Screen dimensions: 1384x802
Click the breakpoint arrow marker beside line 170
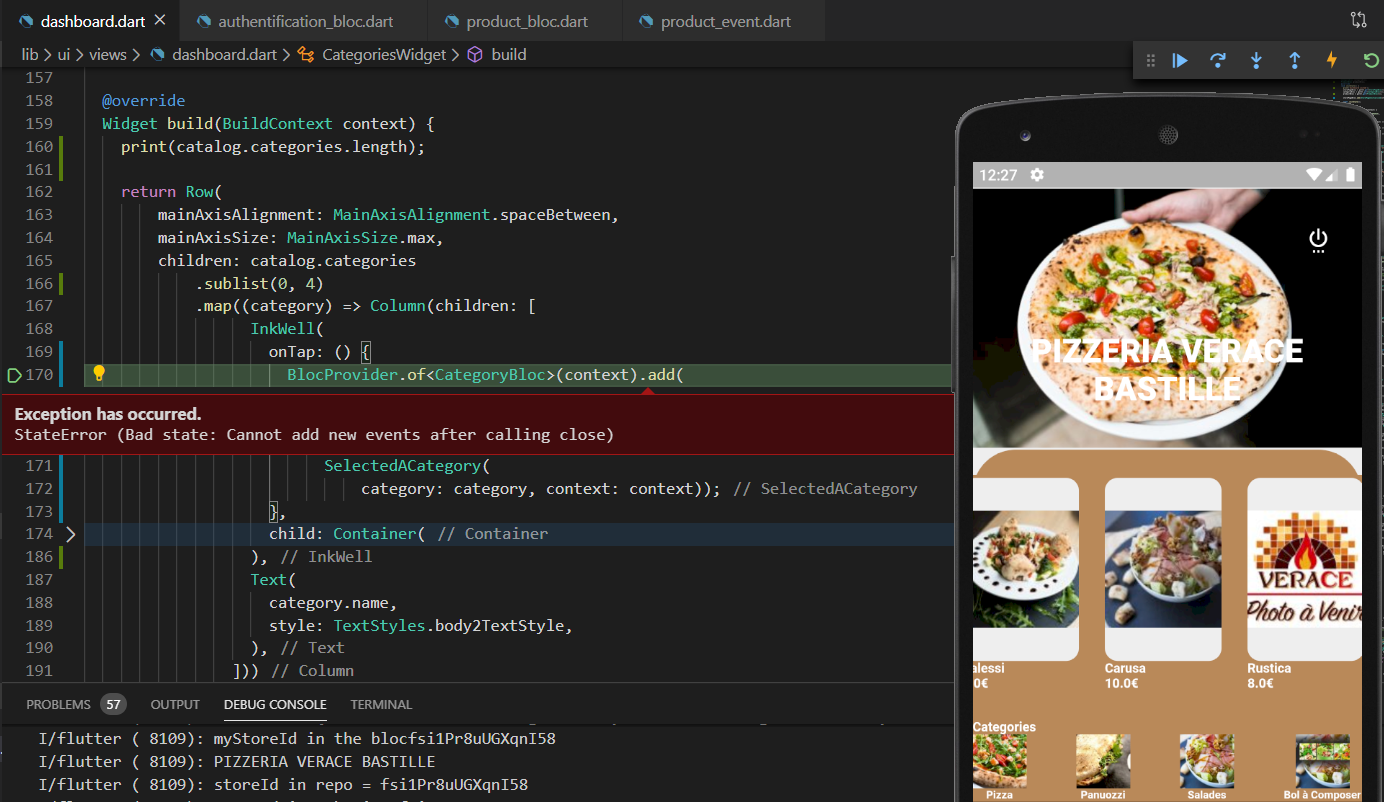pos(14,375)
